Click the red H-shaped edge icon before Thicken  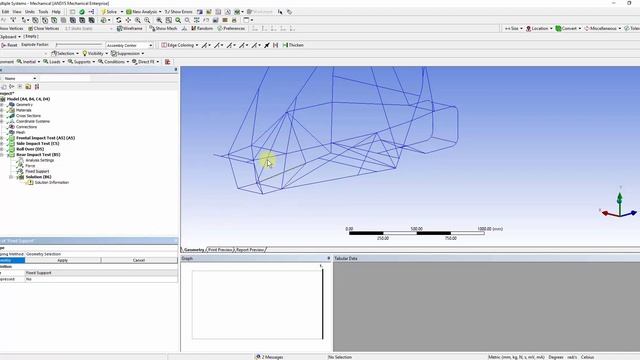(x=276, y=45)
